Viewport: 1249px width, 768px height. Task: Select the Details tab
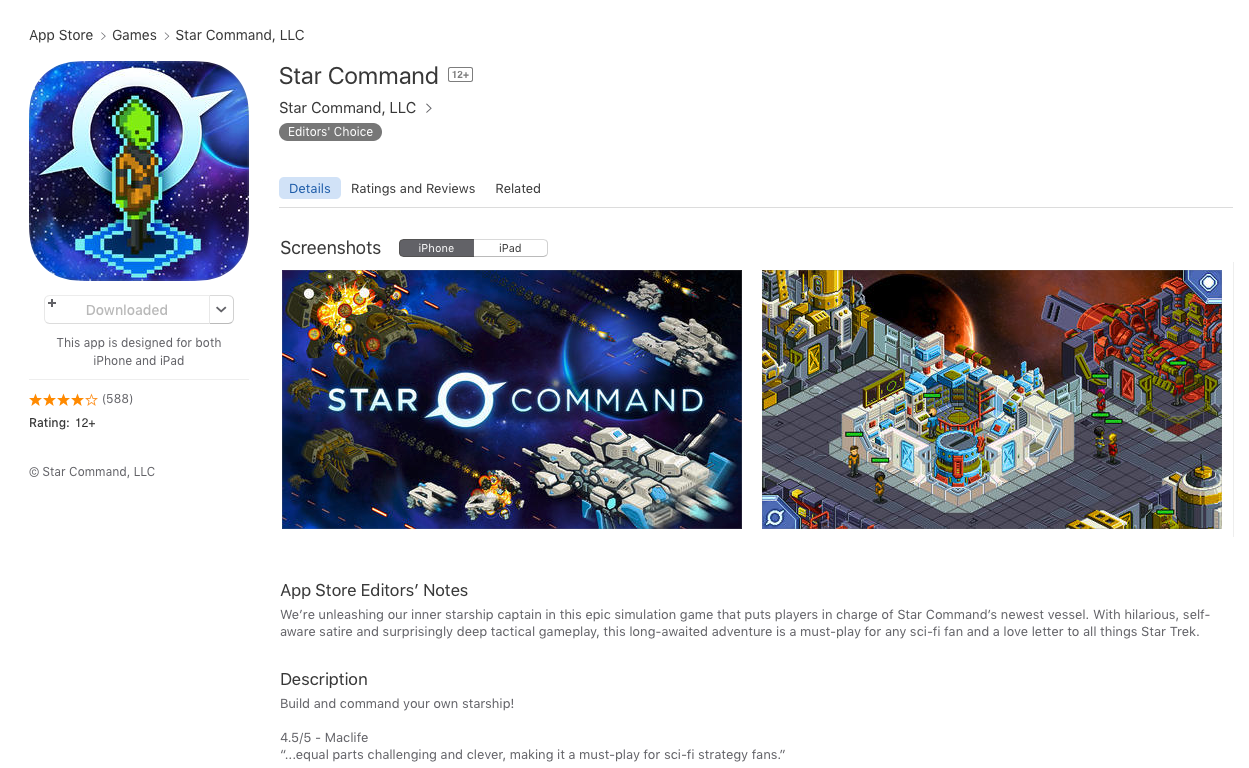coord(310,188)
